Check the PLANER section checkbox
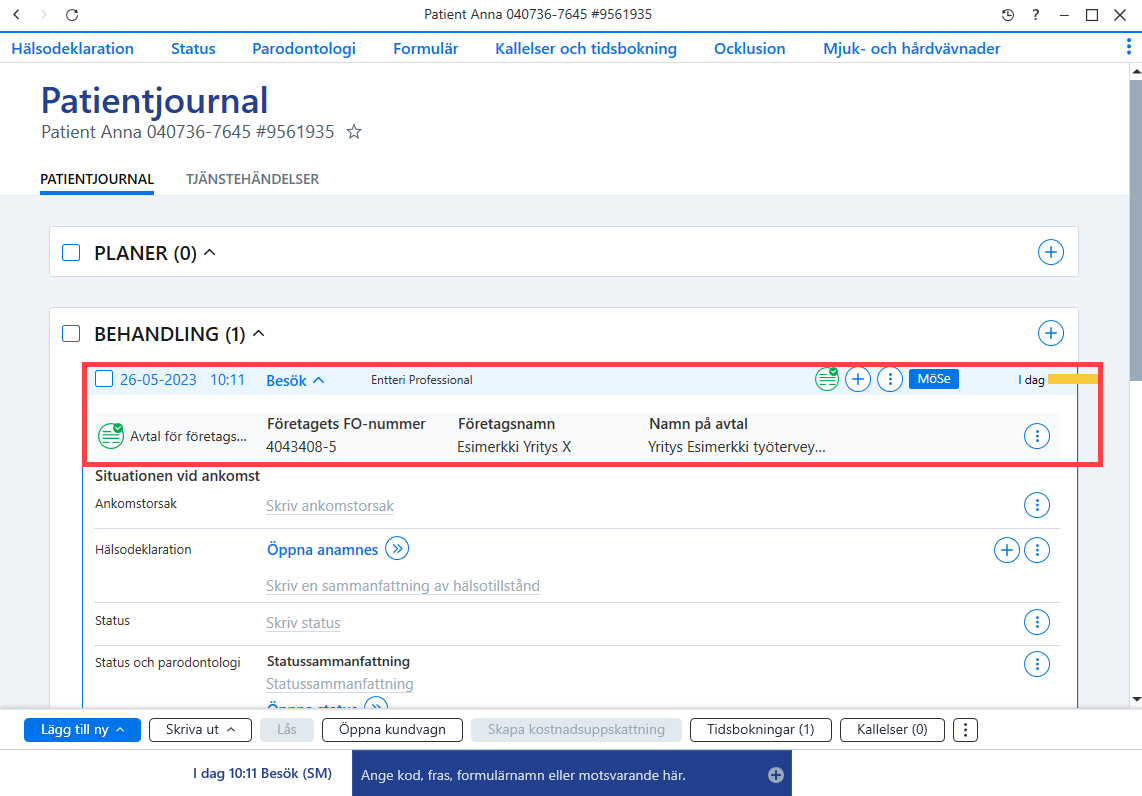The height and width of the screenshot is (796, 1142). 71,253
